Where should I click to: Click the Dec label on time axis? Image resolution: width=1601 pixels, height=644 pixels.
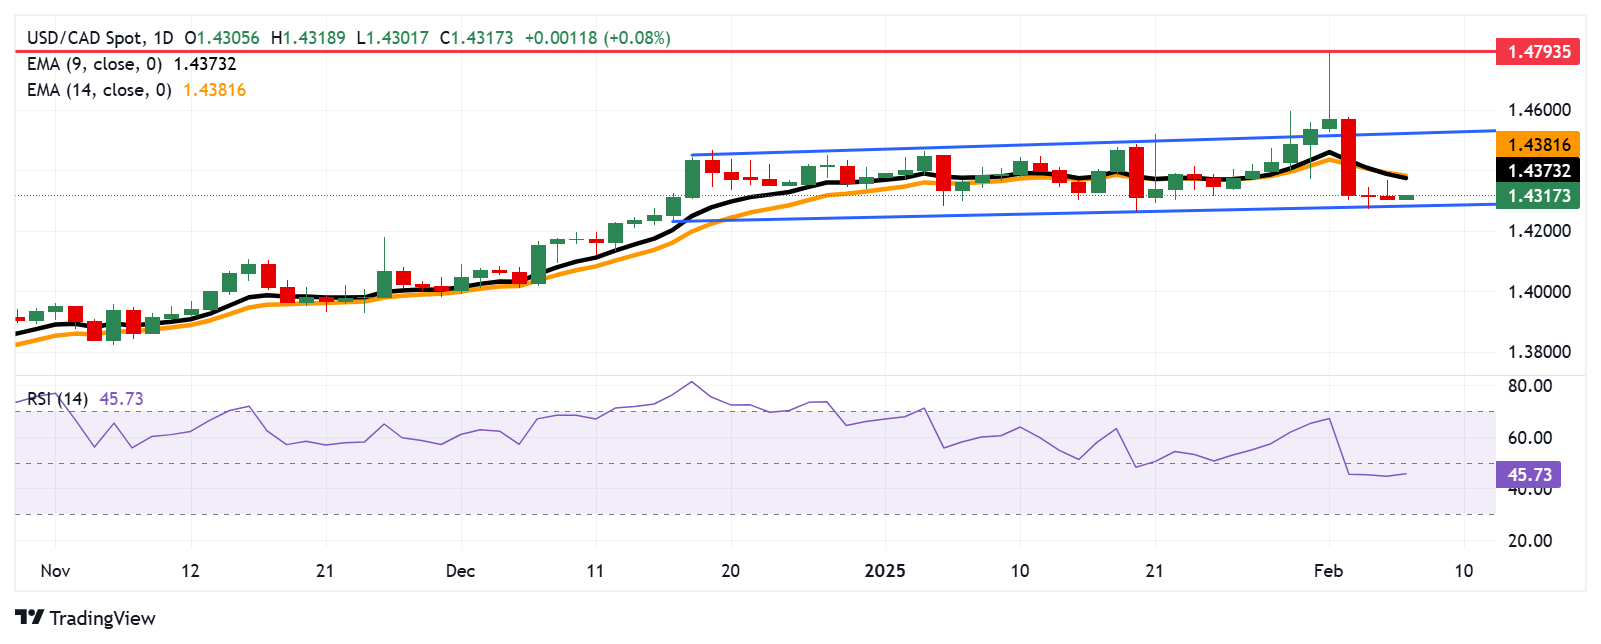coord(460,571)
